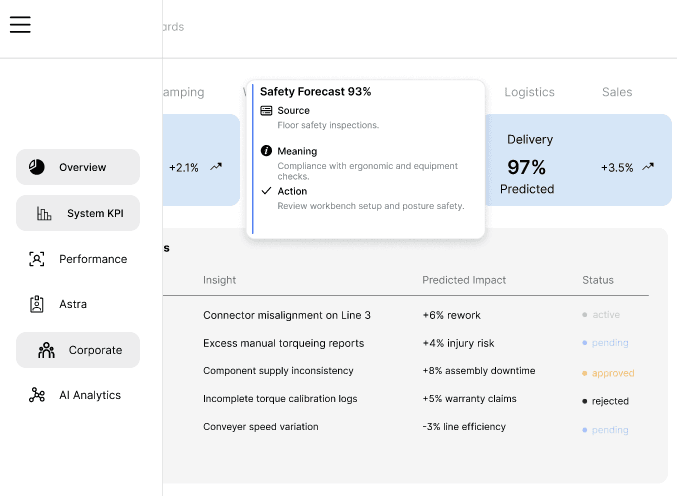Image resolution: width=677 pixels, height=496 pixels.
Task: Open the hamburger menu icon
Action: 20,25
